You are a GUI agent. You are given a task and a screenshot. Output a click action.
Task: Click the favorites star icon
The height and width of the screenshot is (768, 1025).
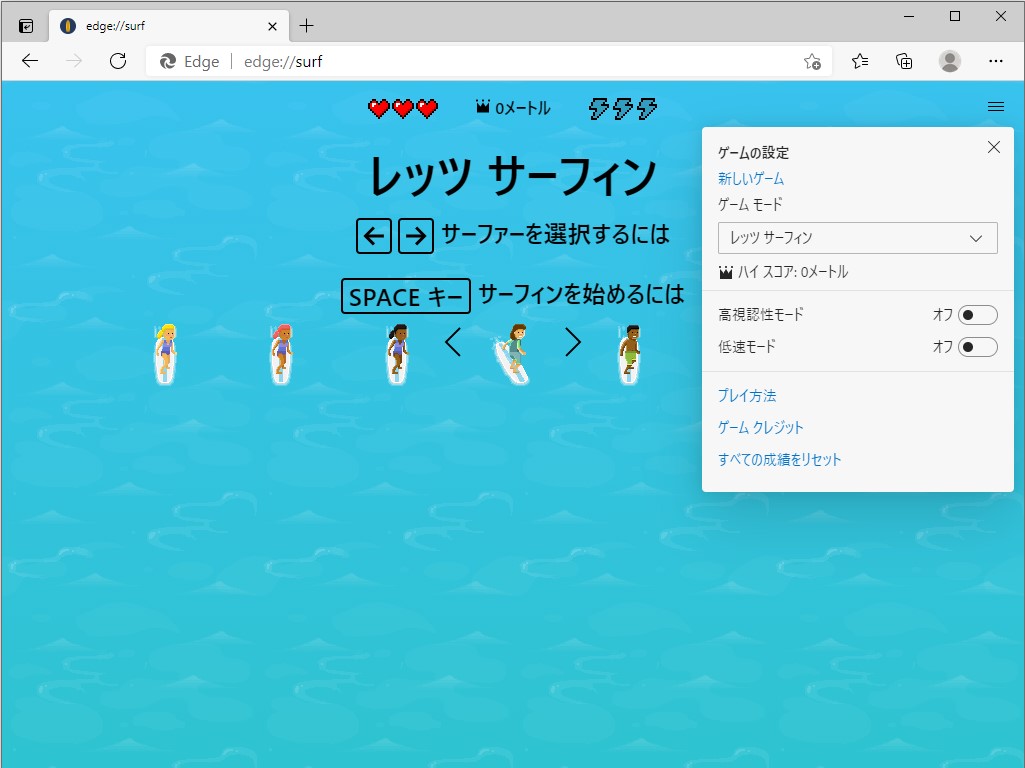[814, 61]
